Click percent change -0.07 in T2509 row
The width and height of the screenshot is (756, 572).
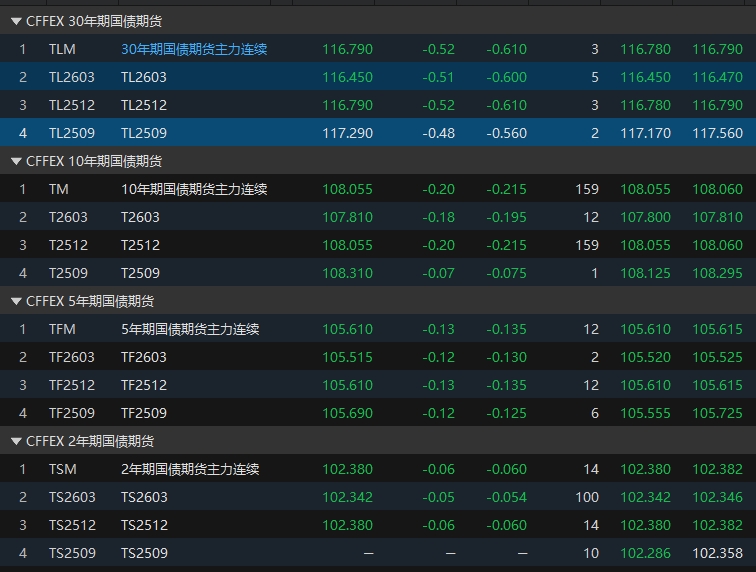[x=438, y=273]
